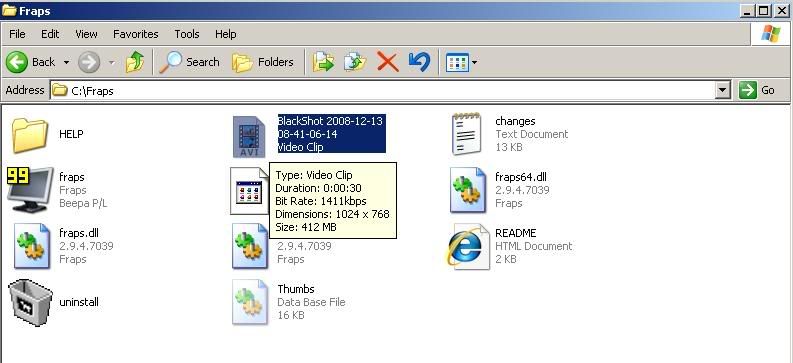793x363 pixels.
Task: Open the Favorites menu
Action: [136, 34]
